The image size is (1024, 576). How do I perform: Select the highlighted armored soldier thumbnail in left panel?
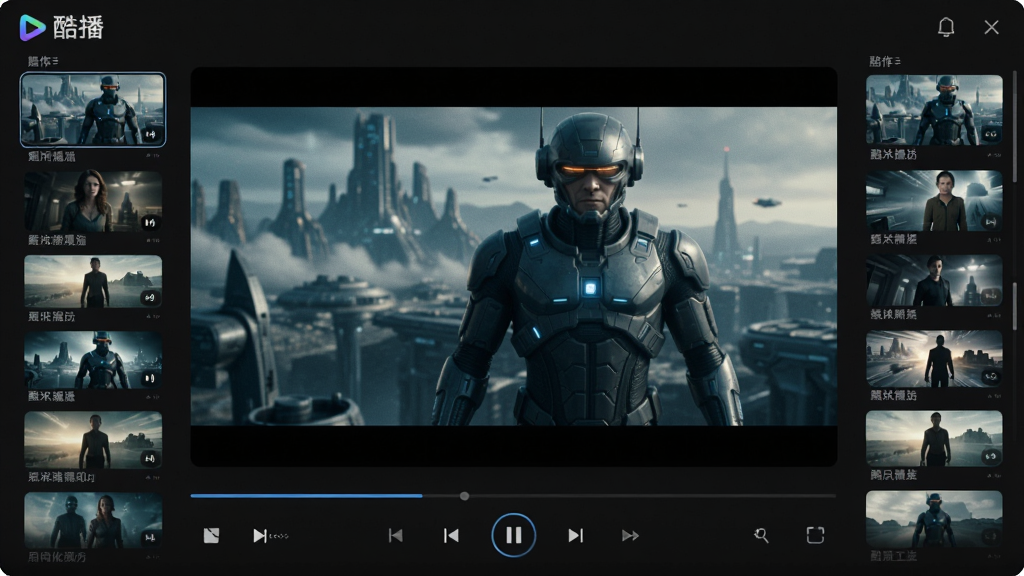[x=93, y=109]
